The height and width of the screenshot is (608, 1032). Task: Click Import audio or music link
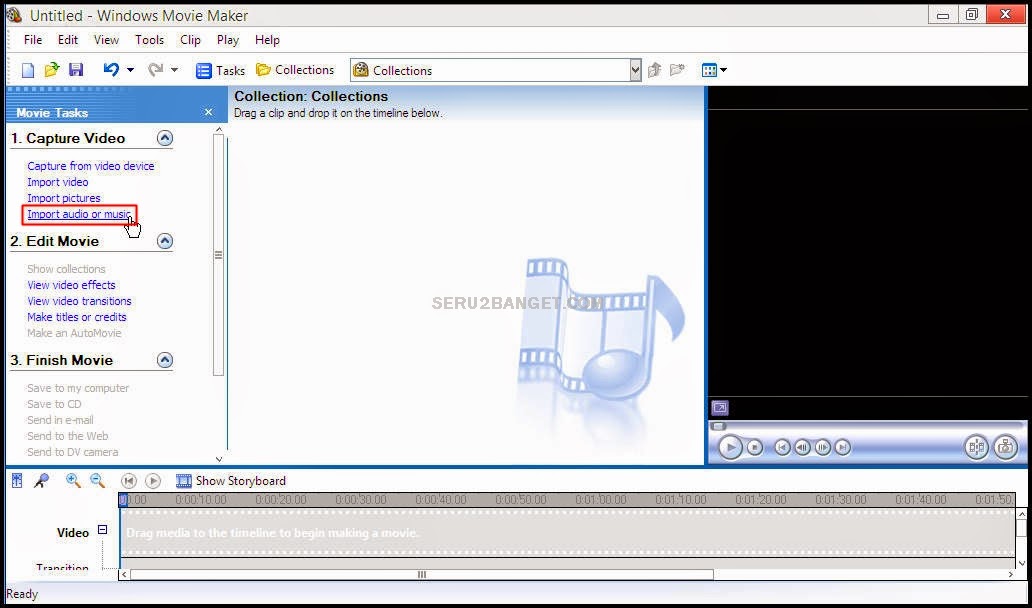79,215
